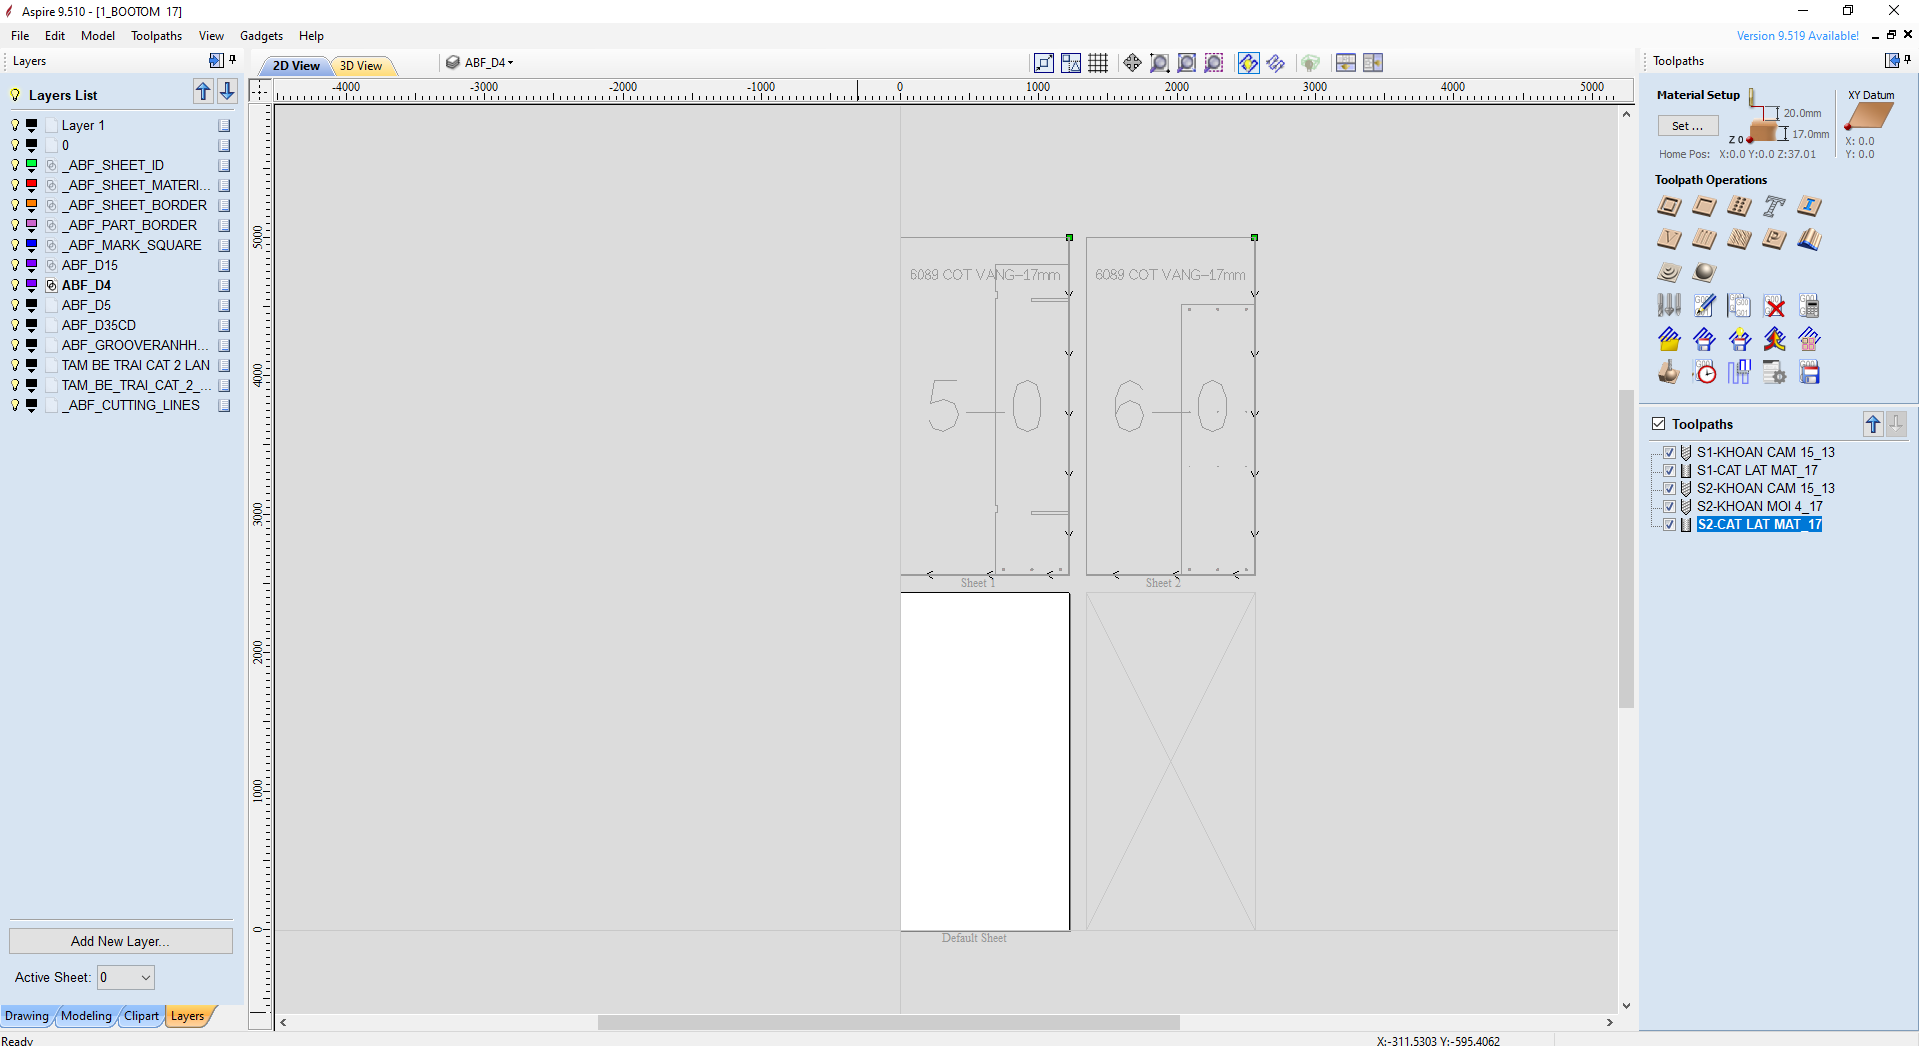
Task: Open the color dropdown for _ABF_SHEET_ID layer
Action: pos(32,166)
